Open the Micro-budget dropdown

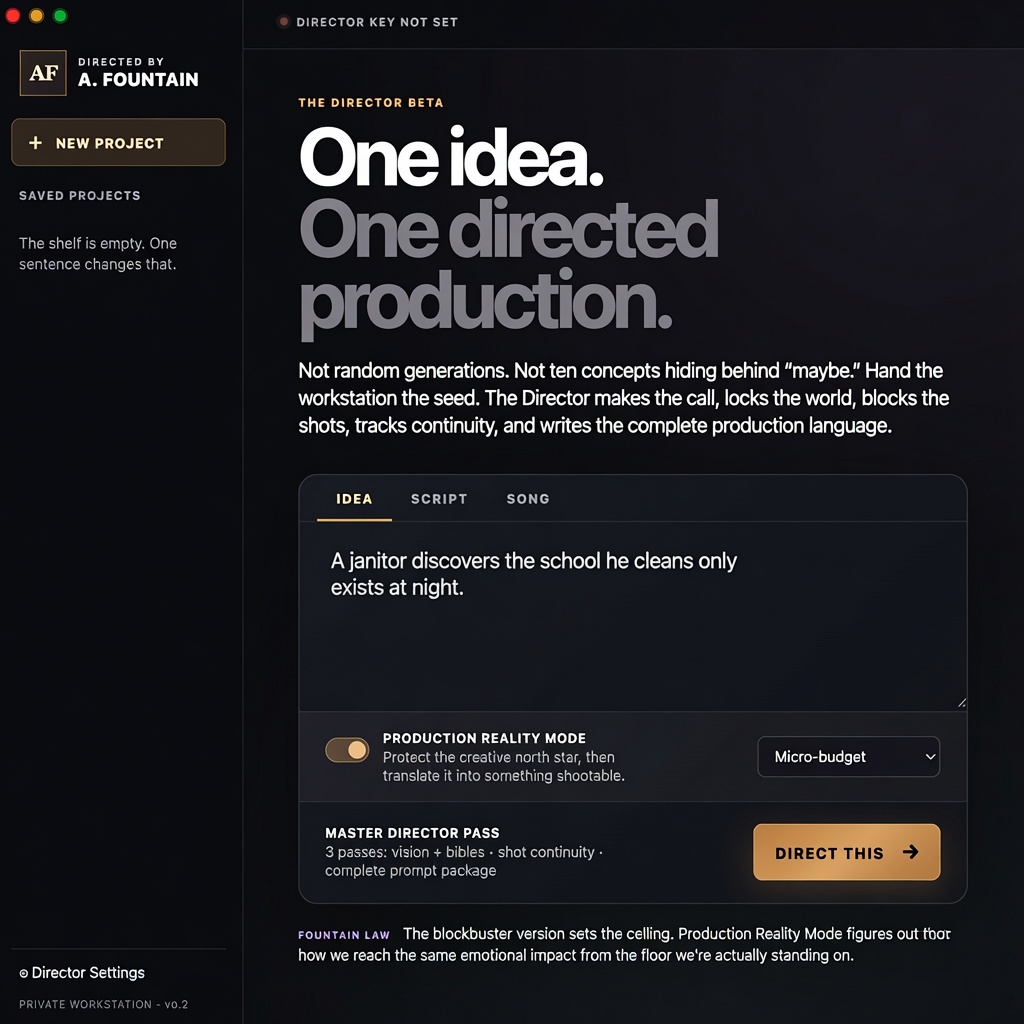[x=848, y=756]
